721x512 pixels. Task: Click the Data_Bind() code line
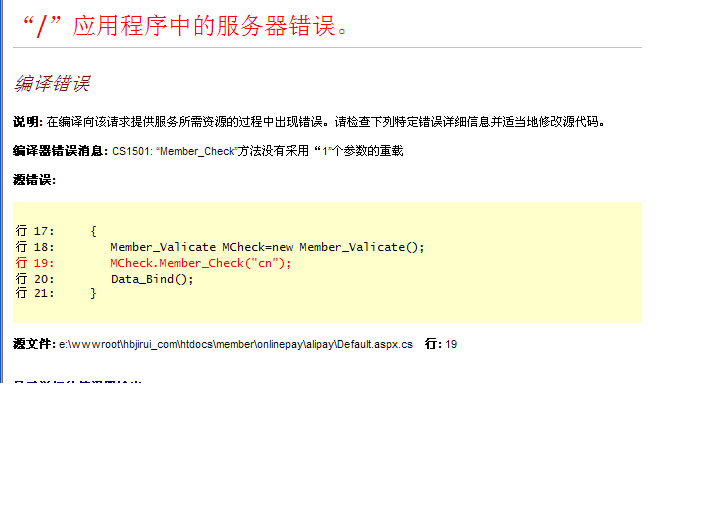click(152, 279)
